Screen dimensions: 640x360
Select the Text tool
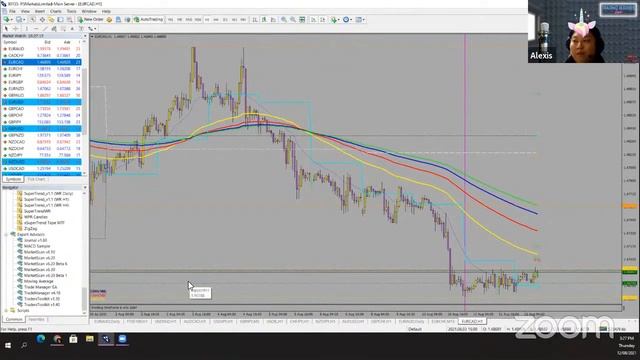(72, 29)
